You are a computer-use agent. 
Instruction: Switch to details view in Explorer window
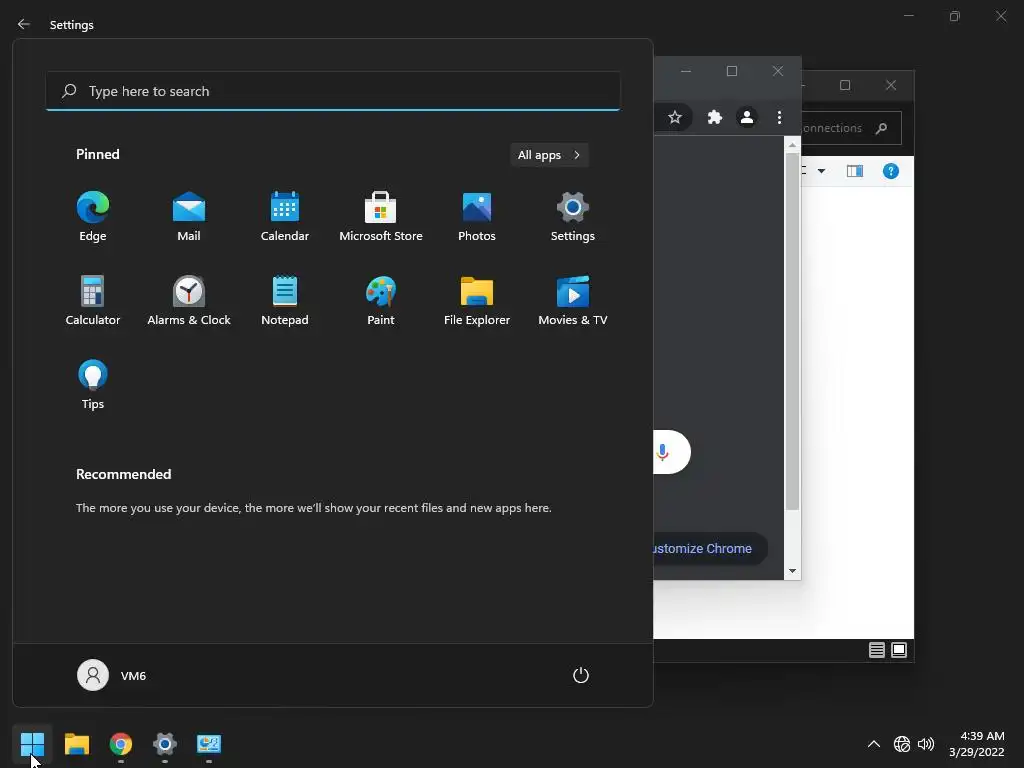point(876,650)
